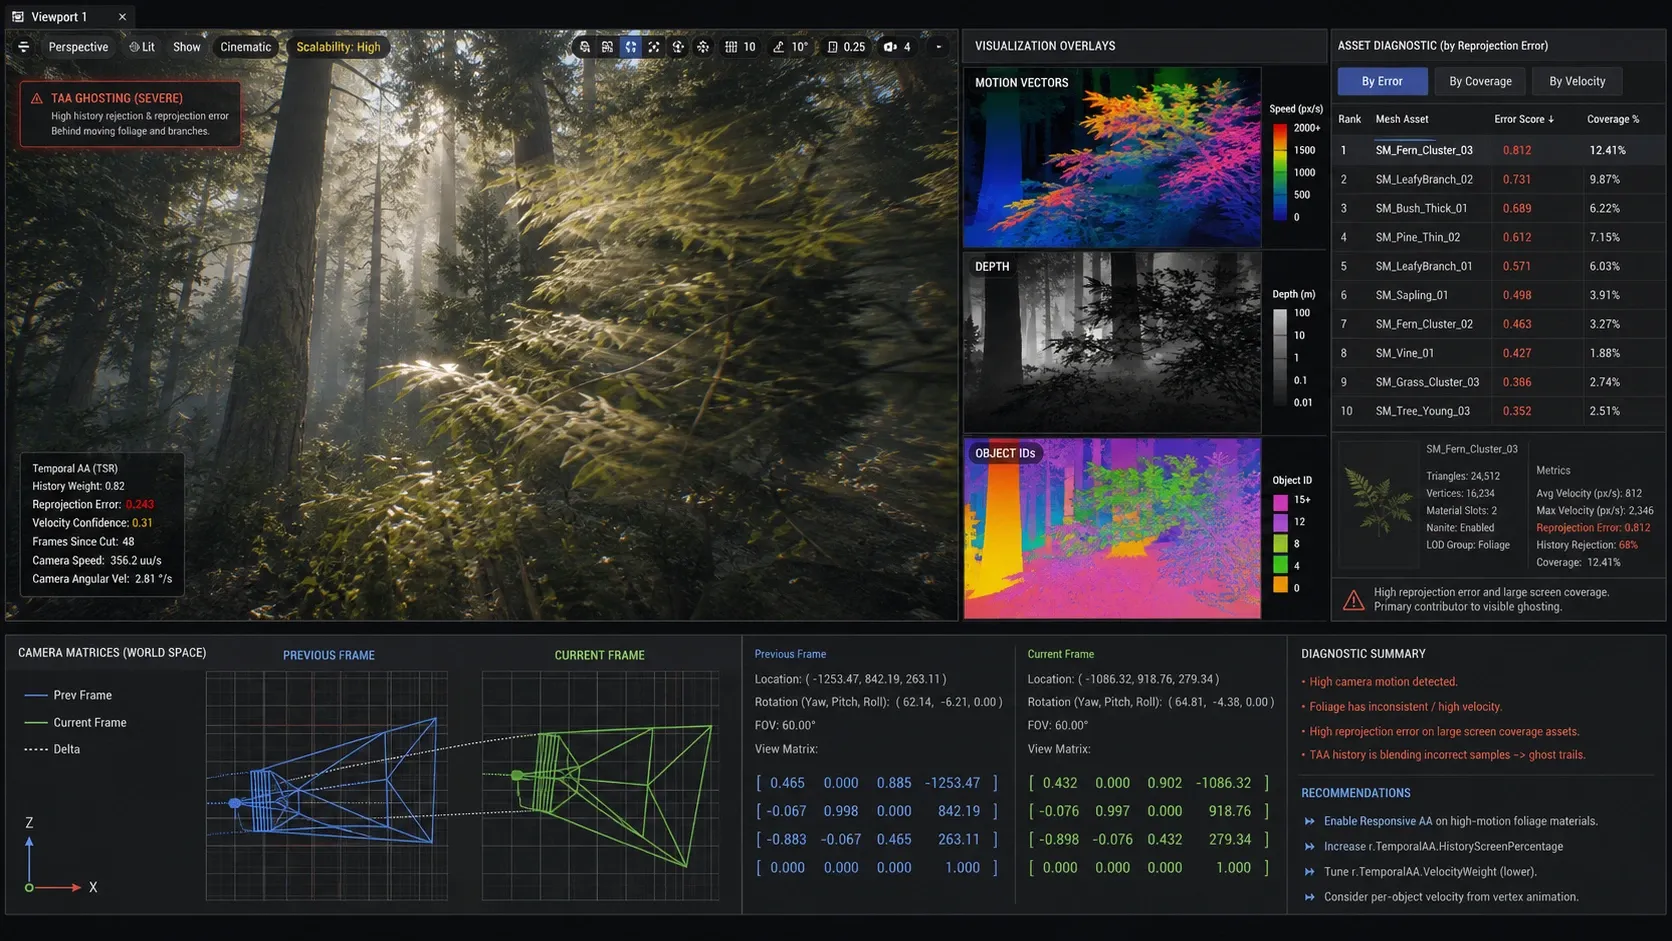Open the viewport options hamburger menu
The width and height of the screenshot is (1672, 941).
point(24,47)
